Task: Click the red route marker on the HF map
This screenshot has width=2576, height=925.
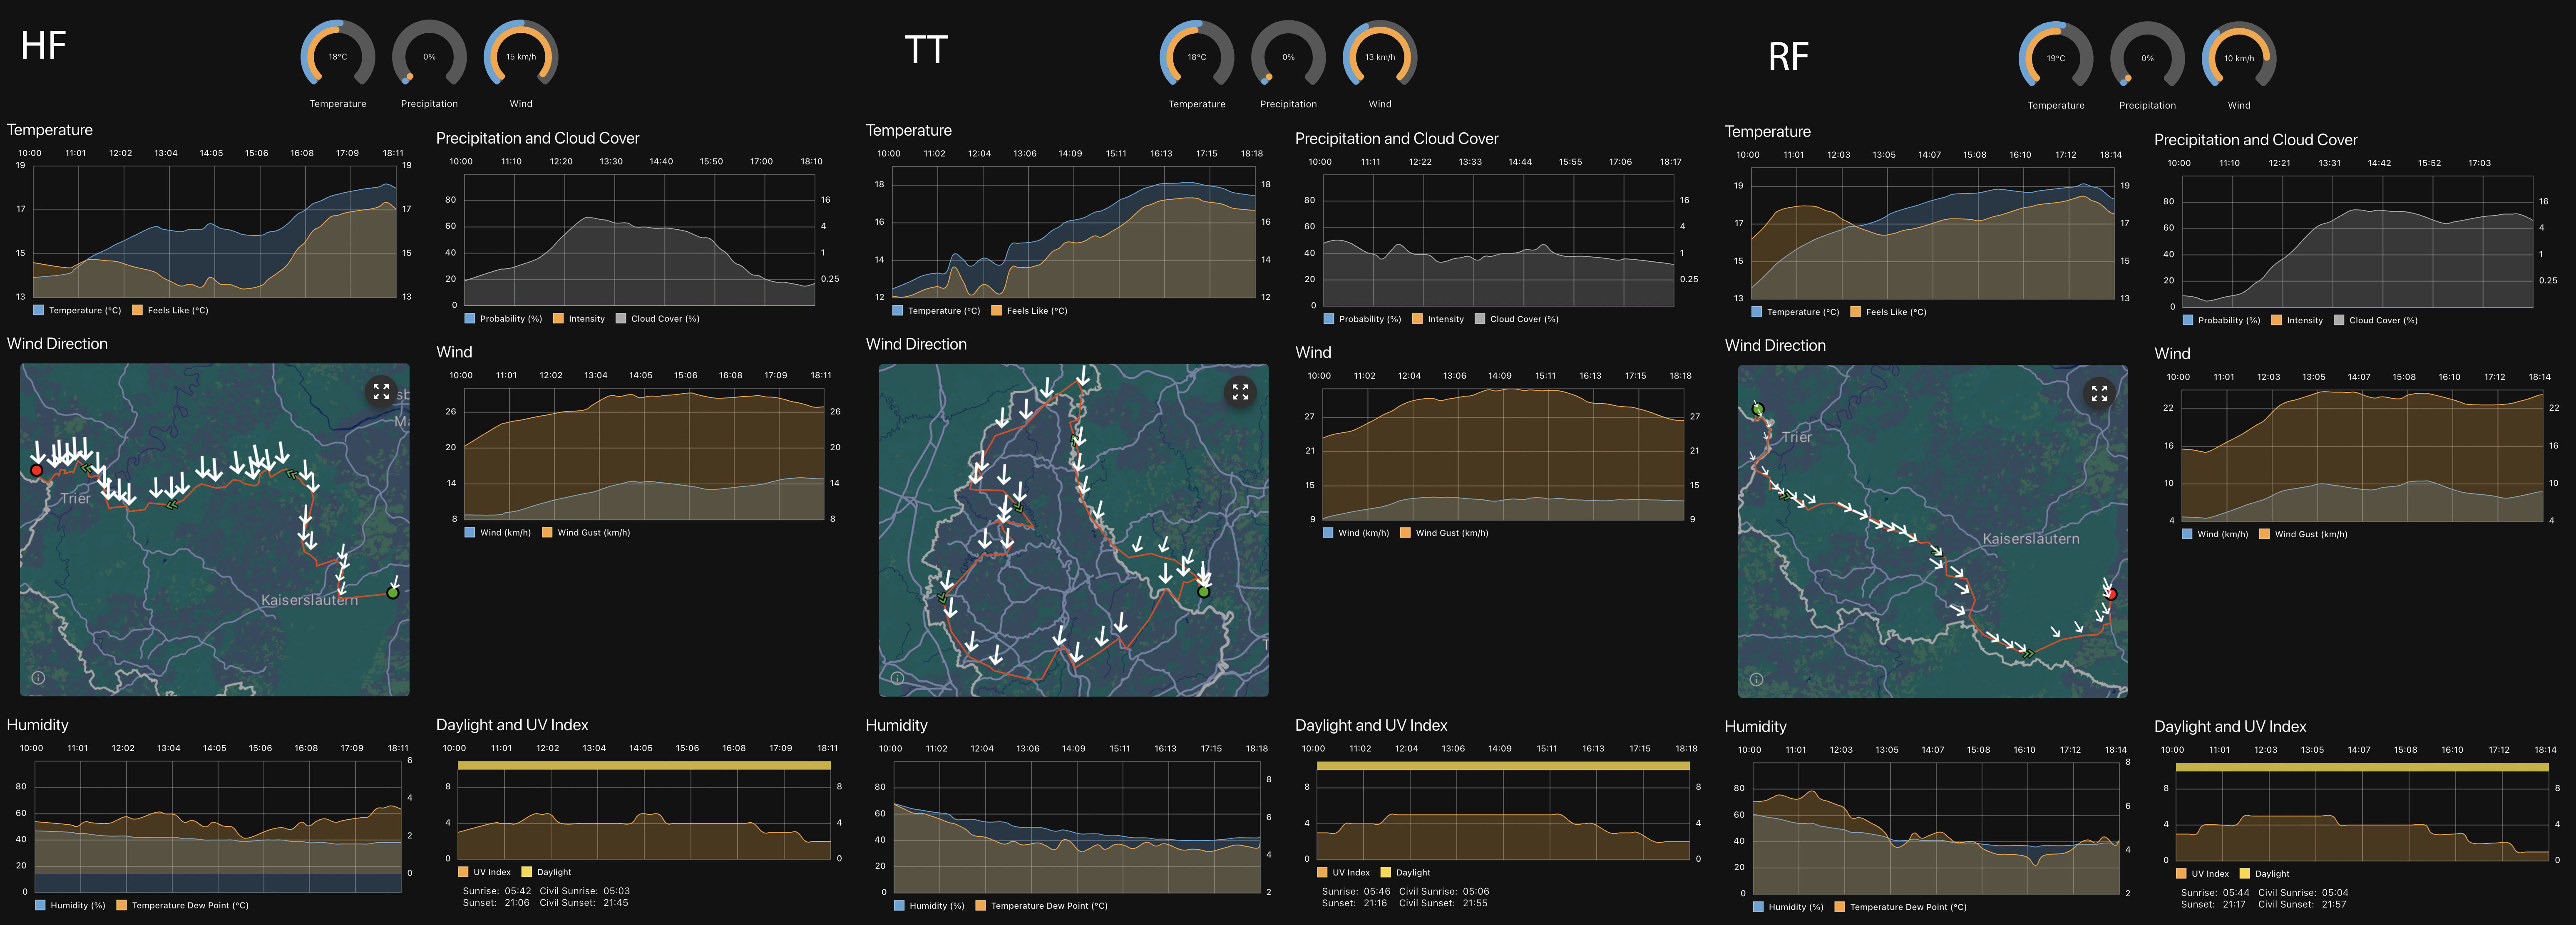Action: [x=37, y=470]
